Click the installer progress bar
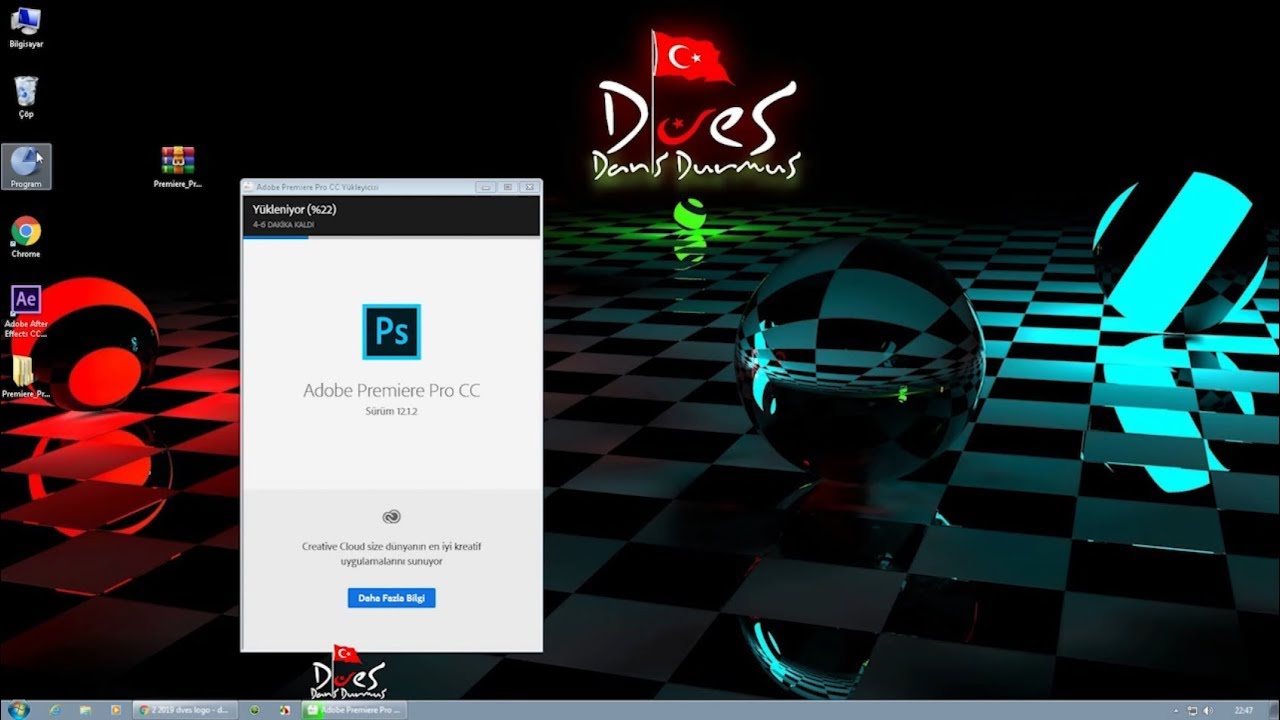The height and width of the screenshot is (720, 1280). (x=392, y=237)
